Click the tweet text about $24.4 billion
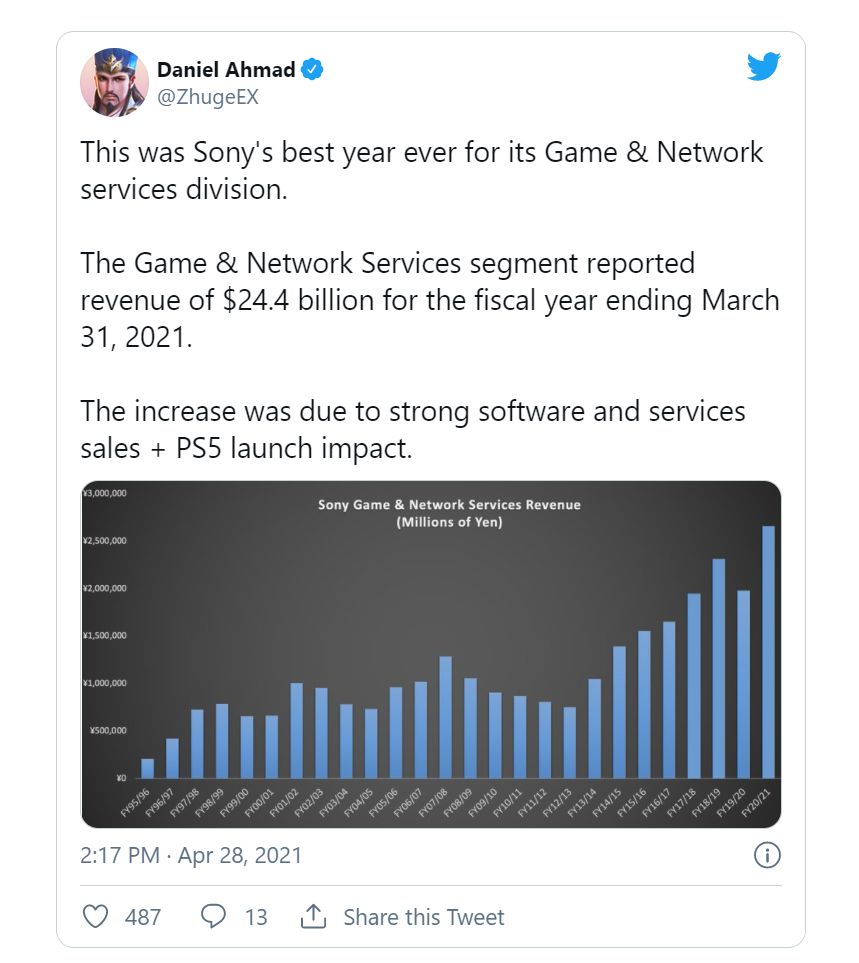 (430, 300)
